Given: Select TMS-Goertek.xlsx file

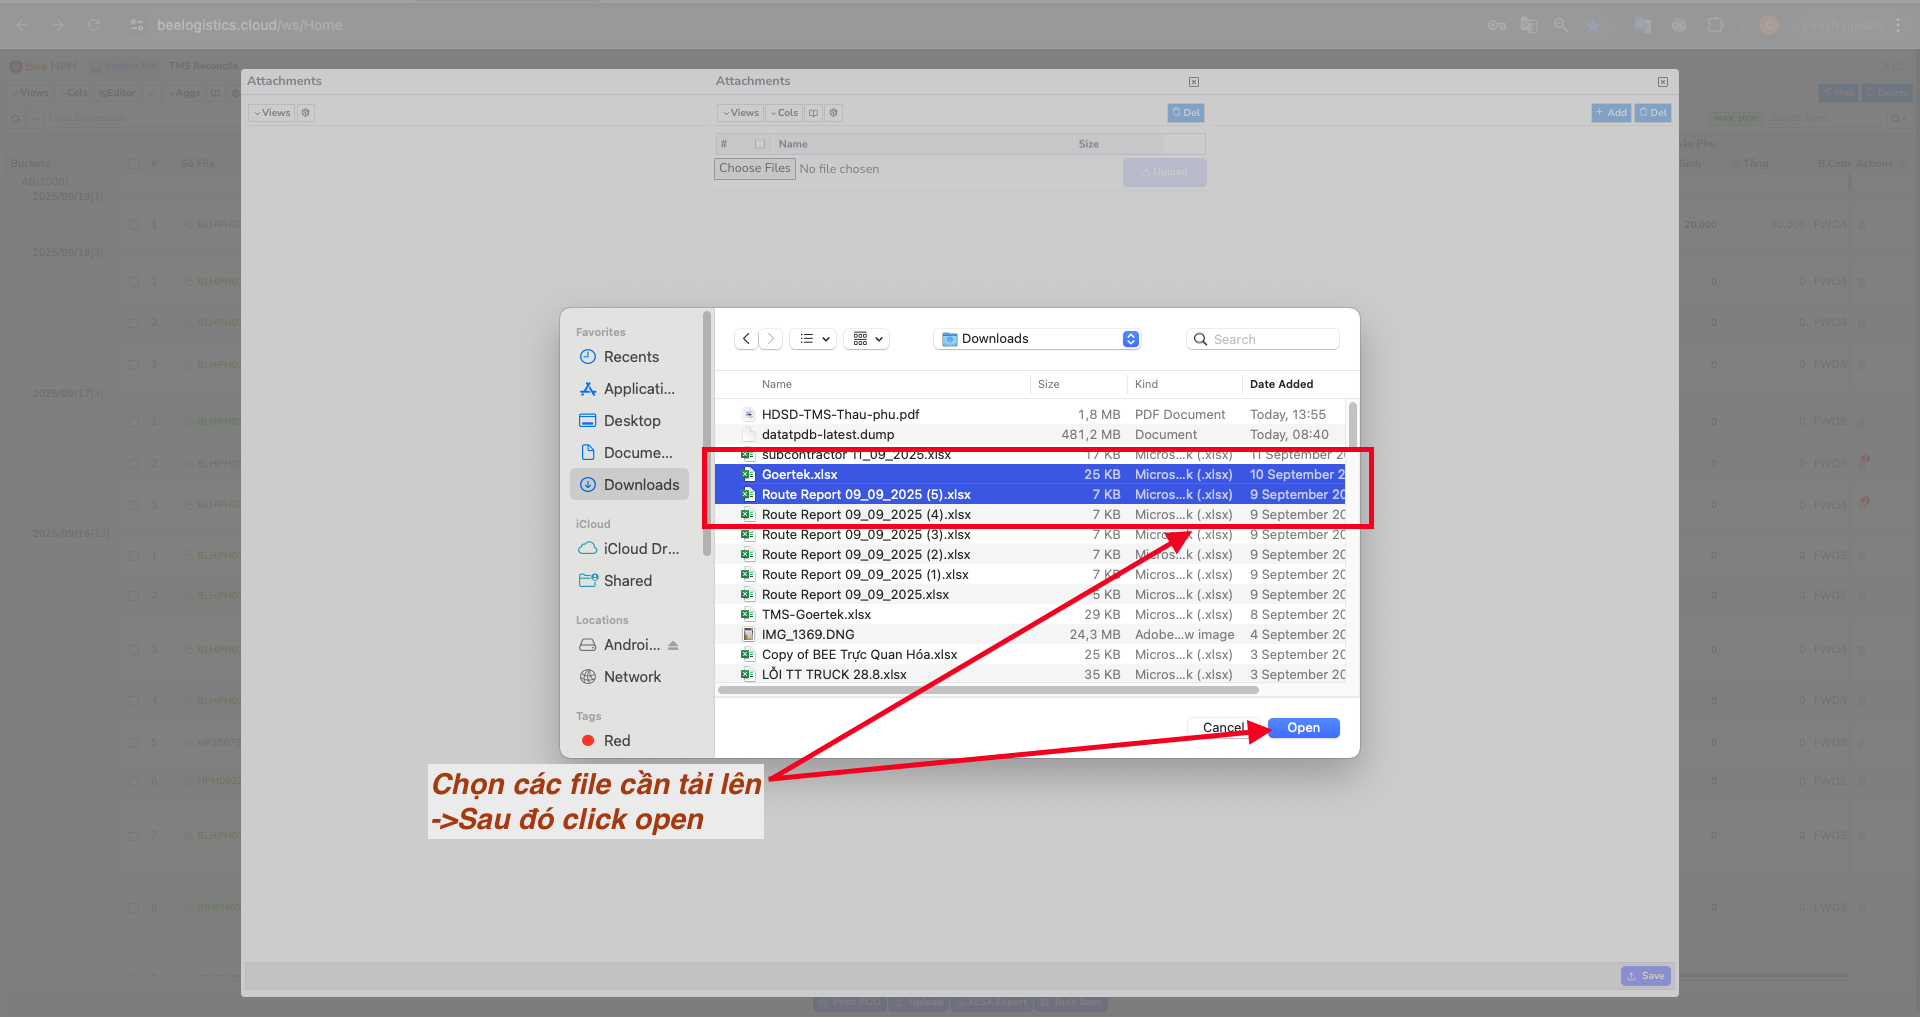Looking at the screenshot, I should (x=816, y=614).
